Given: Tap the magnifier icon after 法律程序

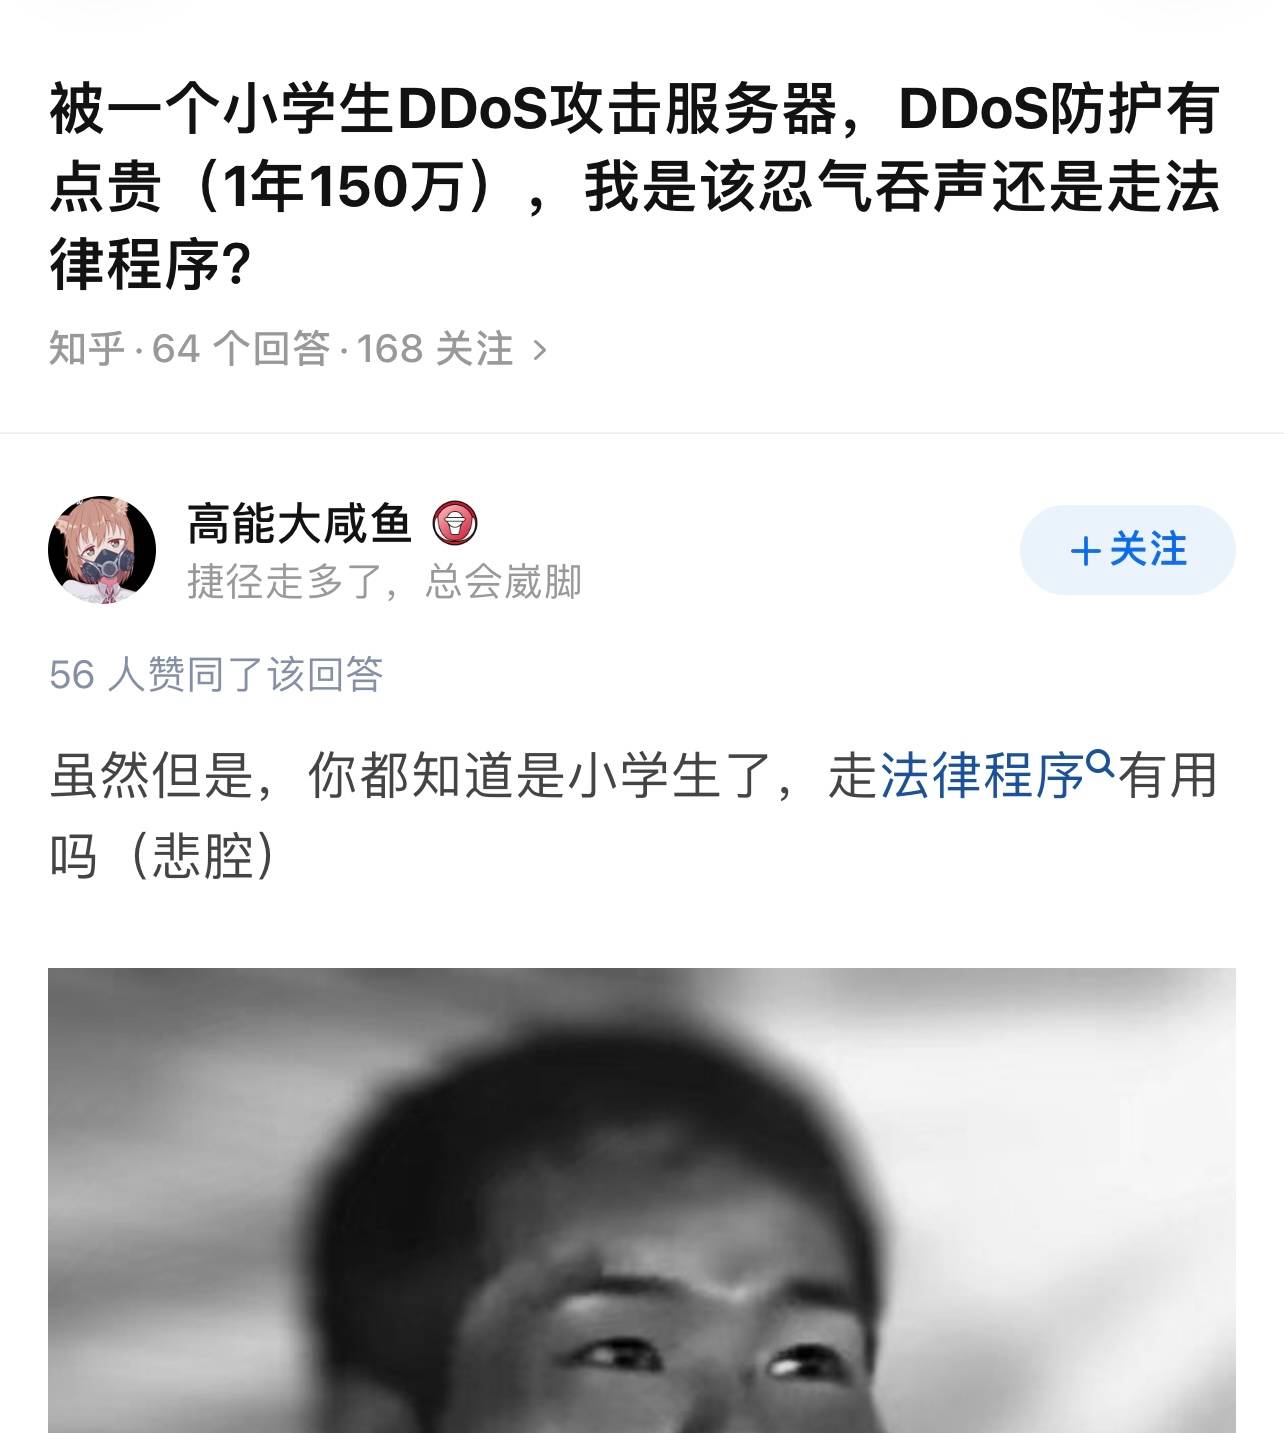Looking at the screenshot, I should tap(1100, 763).
